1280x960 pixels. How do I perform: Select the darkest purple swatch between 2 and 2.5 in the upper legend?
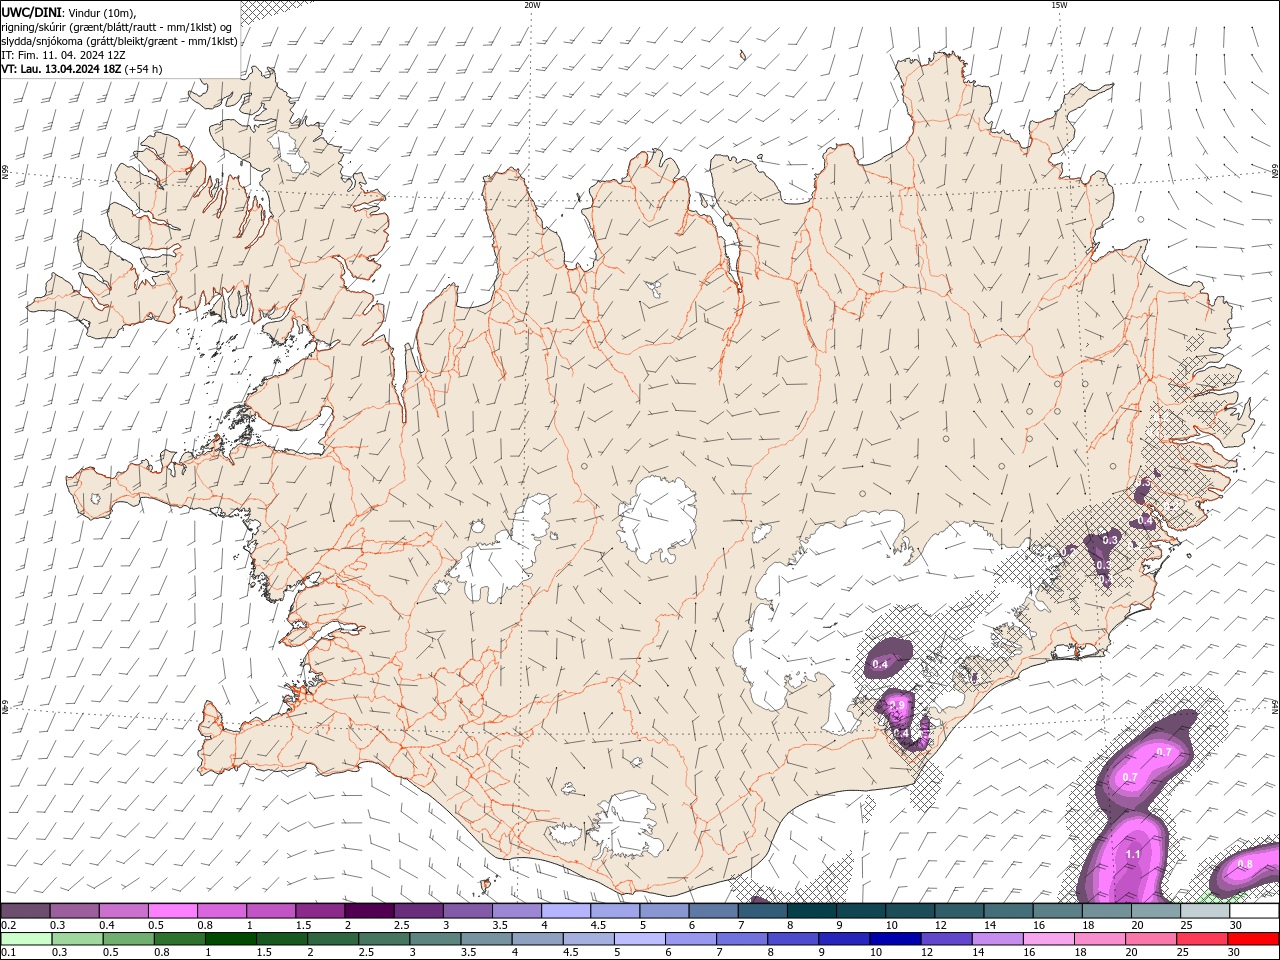click(x=369, y=910)
